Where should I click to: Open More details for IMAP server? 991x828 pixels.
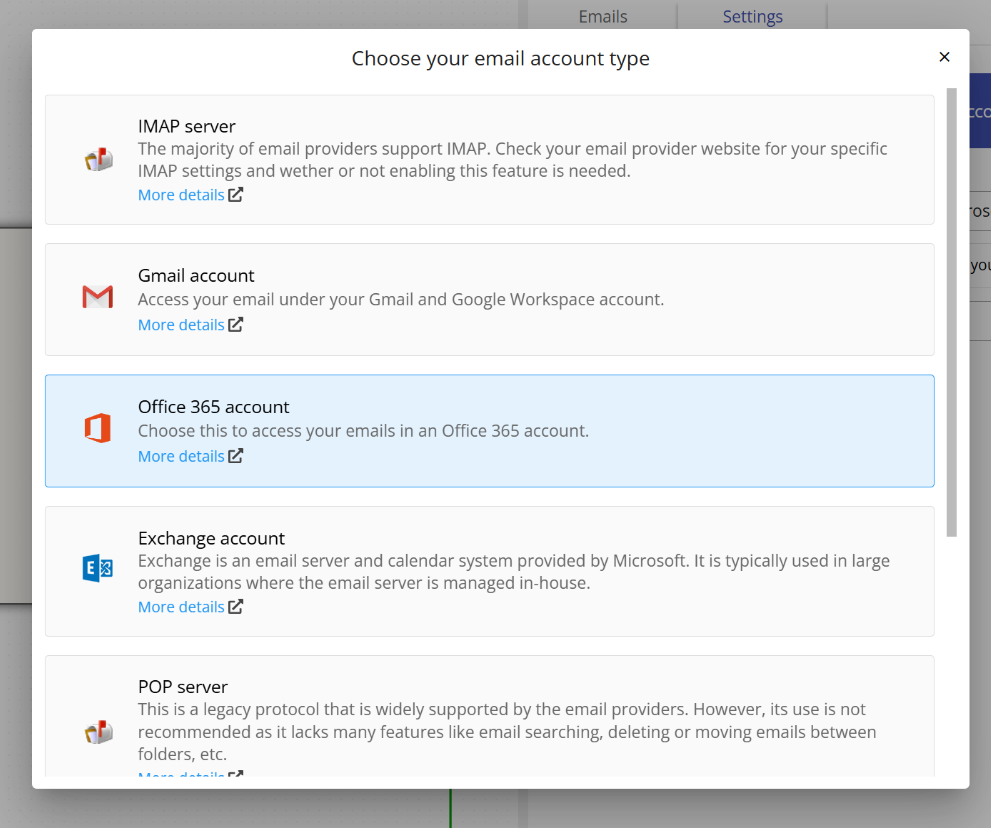tap(181, 194)
